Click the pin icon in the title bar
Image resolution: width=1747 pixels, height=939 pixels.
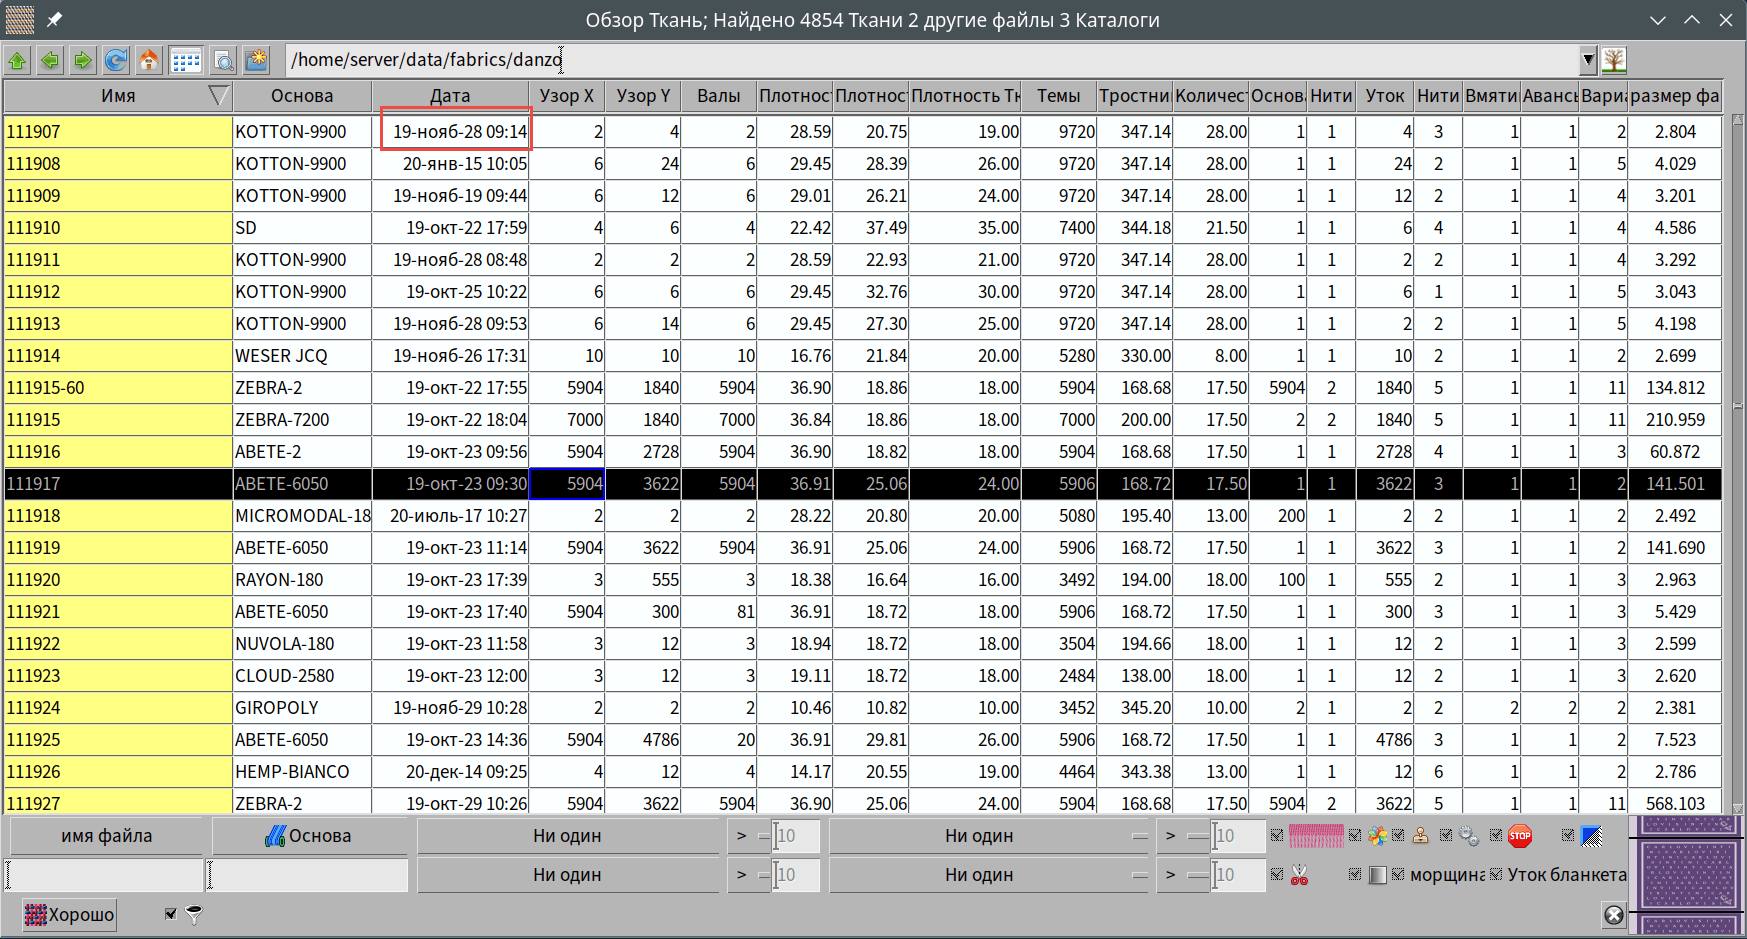[55, 20]
